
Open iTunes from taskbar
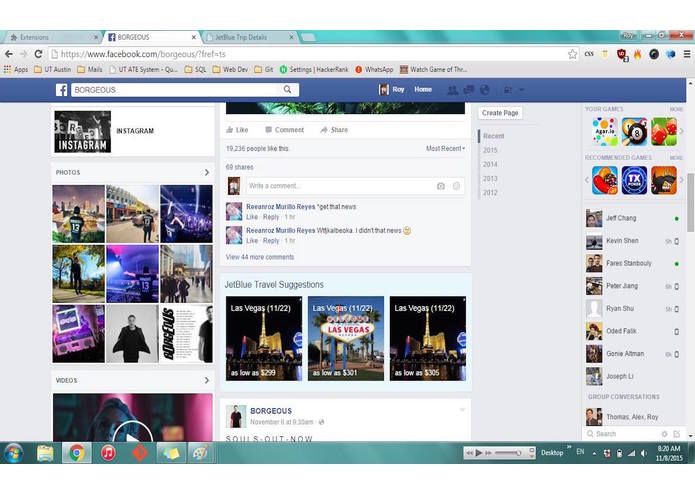pos(108,453)
